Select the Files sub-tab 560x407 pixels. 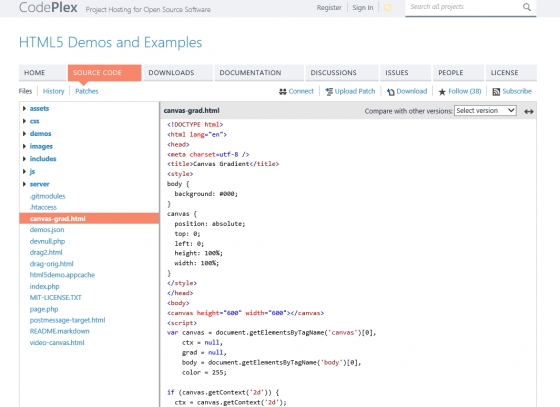click(25, 91)
